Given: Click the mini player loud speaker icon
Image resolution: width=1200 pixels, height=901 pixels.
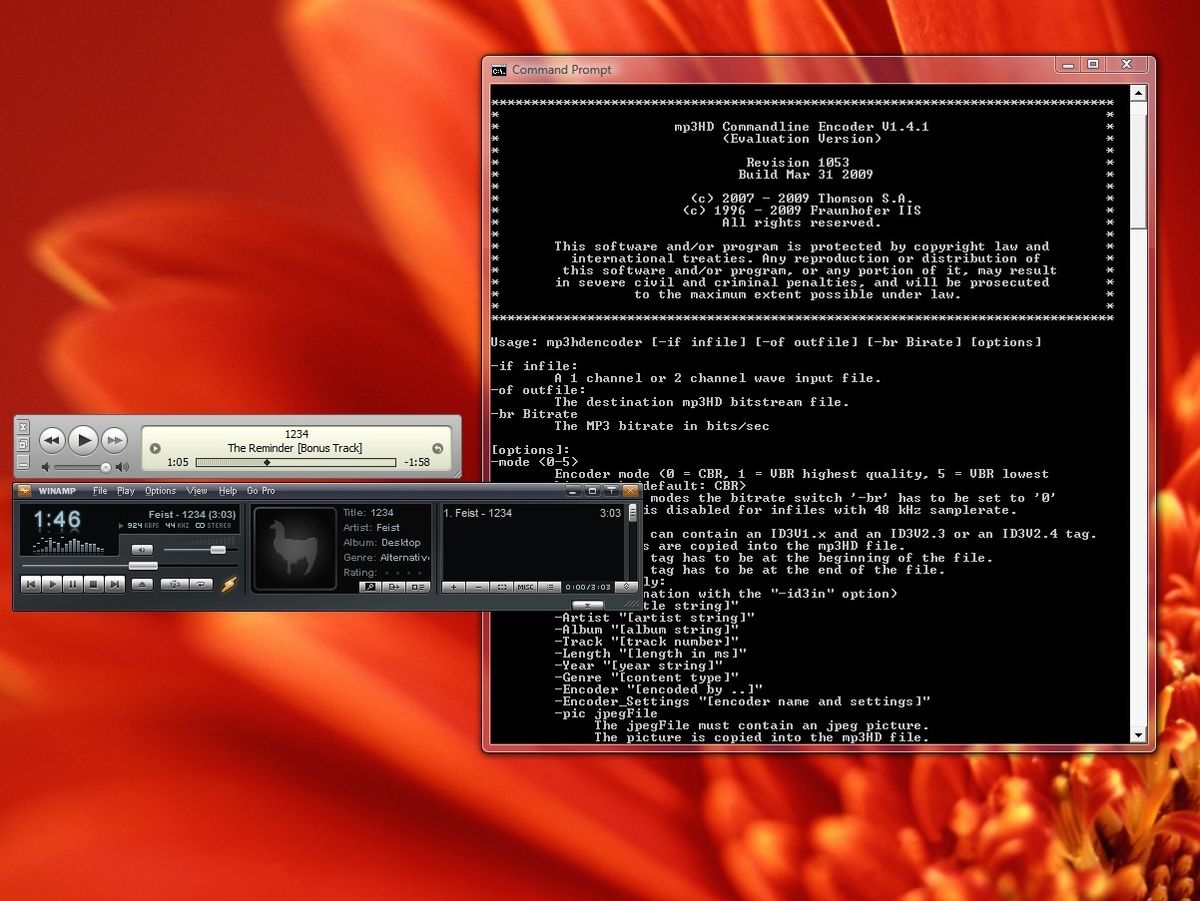Looking at the screenshot, I should tap(122, 467).
